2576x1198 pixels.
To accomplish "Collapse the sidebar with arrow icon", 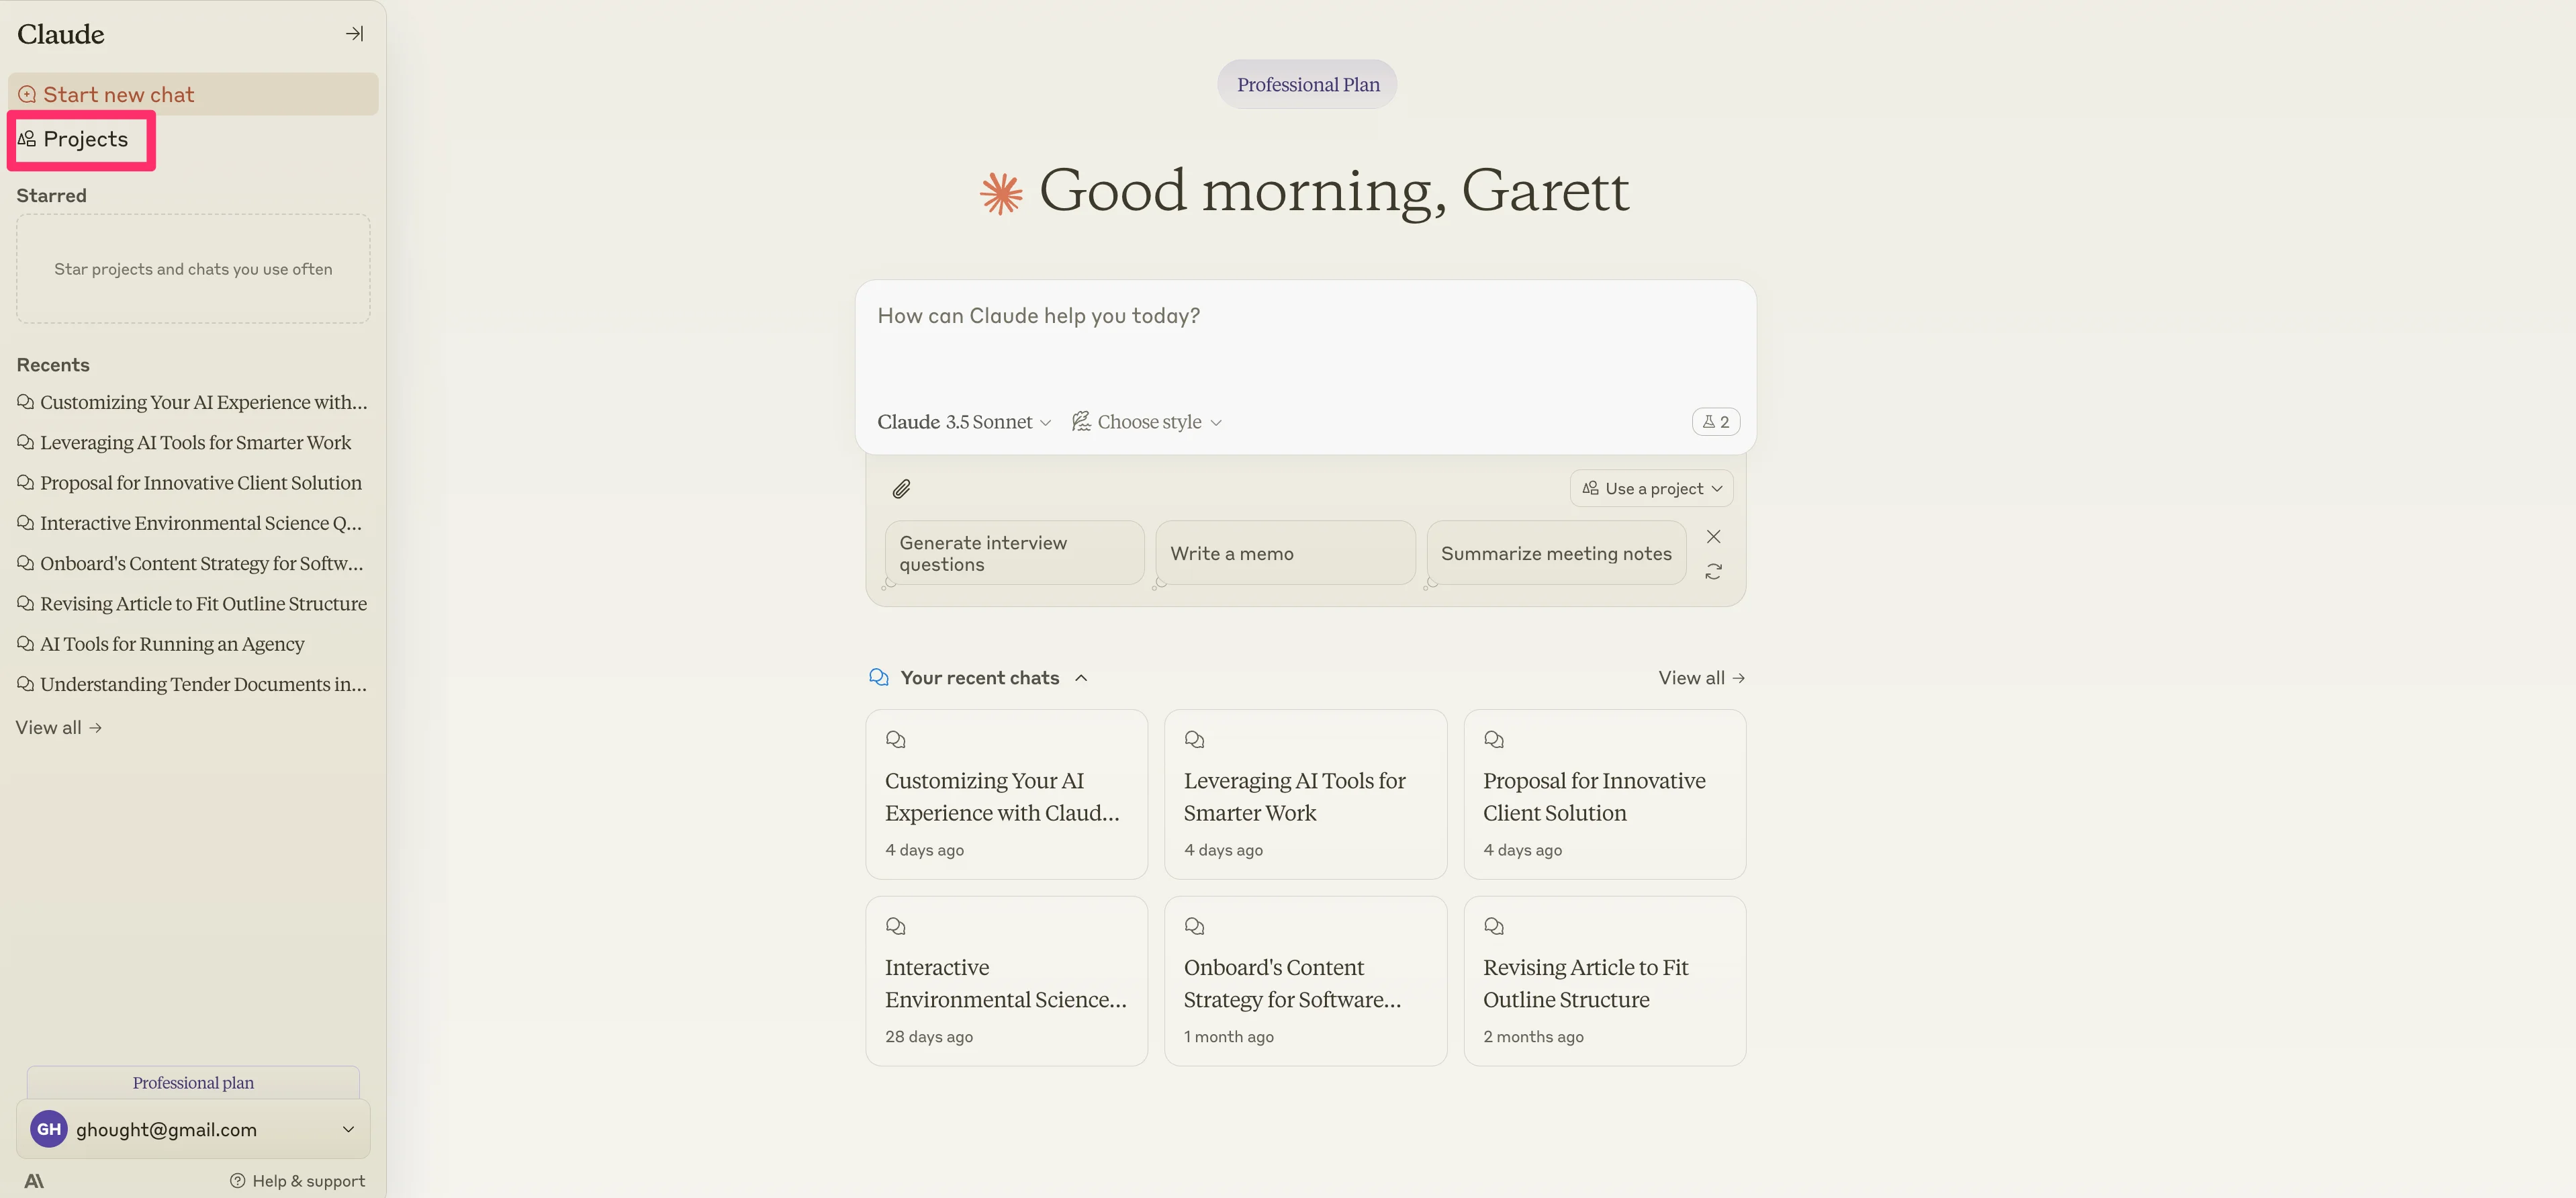I will (x=354, y=34).
